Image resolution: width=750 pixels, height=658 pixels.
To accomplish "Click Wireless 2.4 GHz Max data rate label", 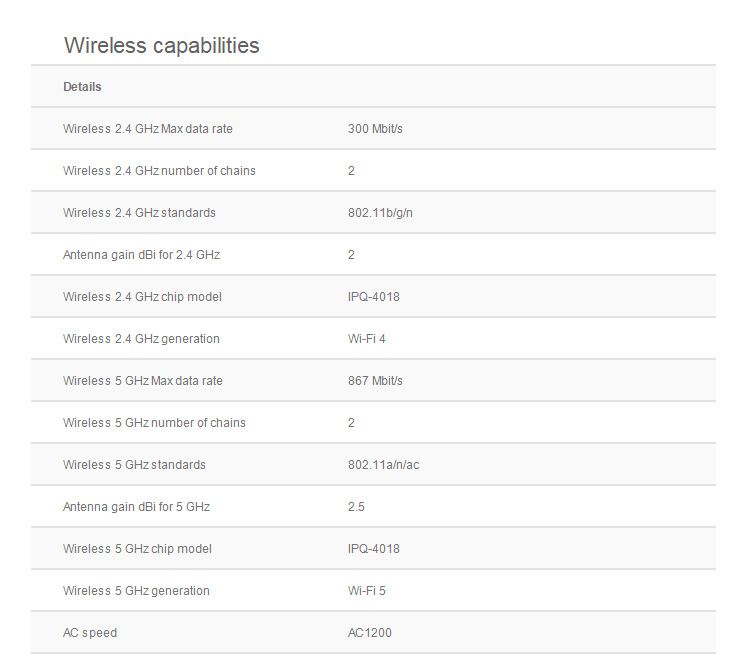I will 147,129.
